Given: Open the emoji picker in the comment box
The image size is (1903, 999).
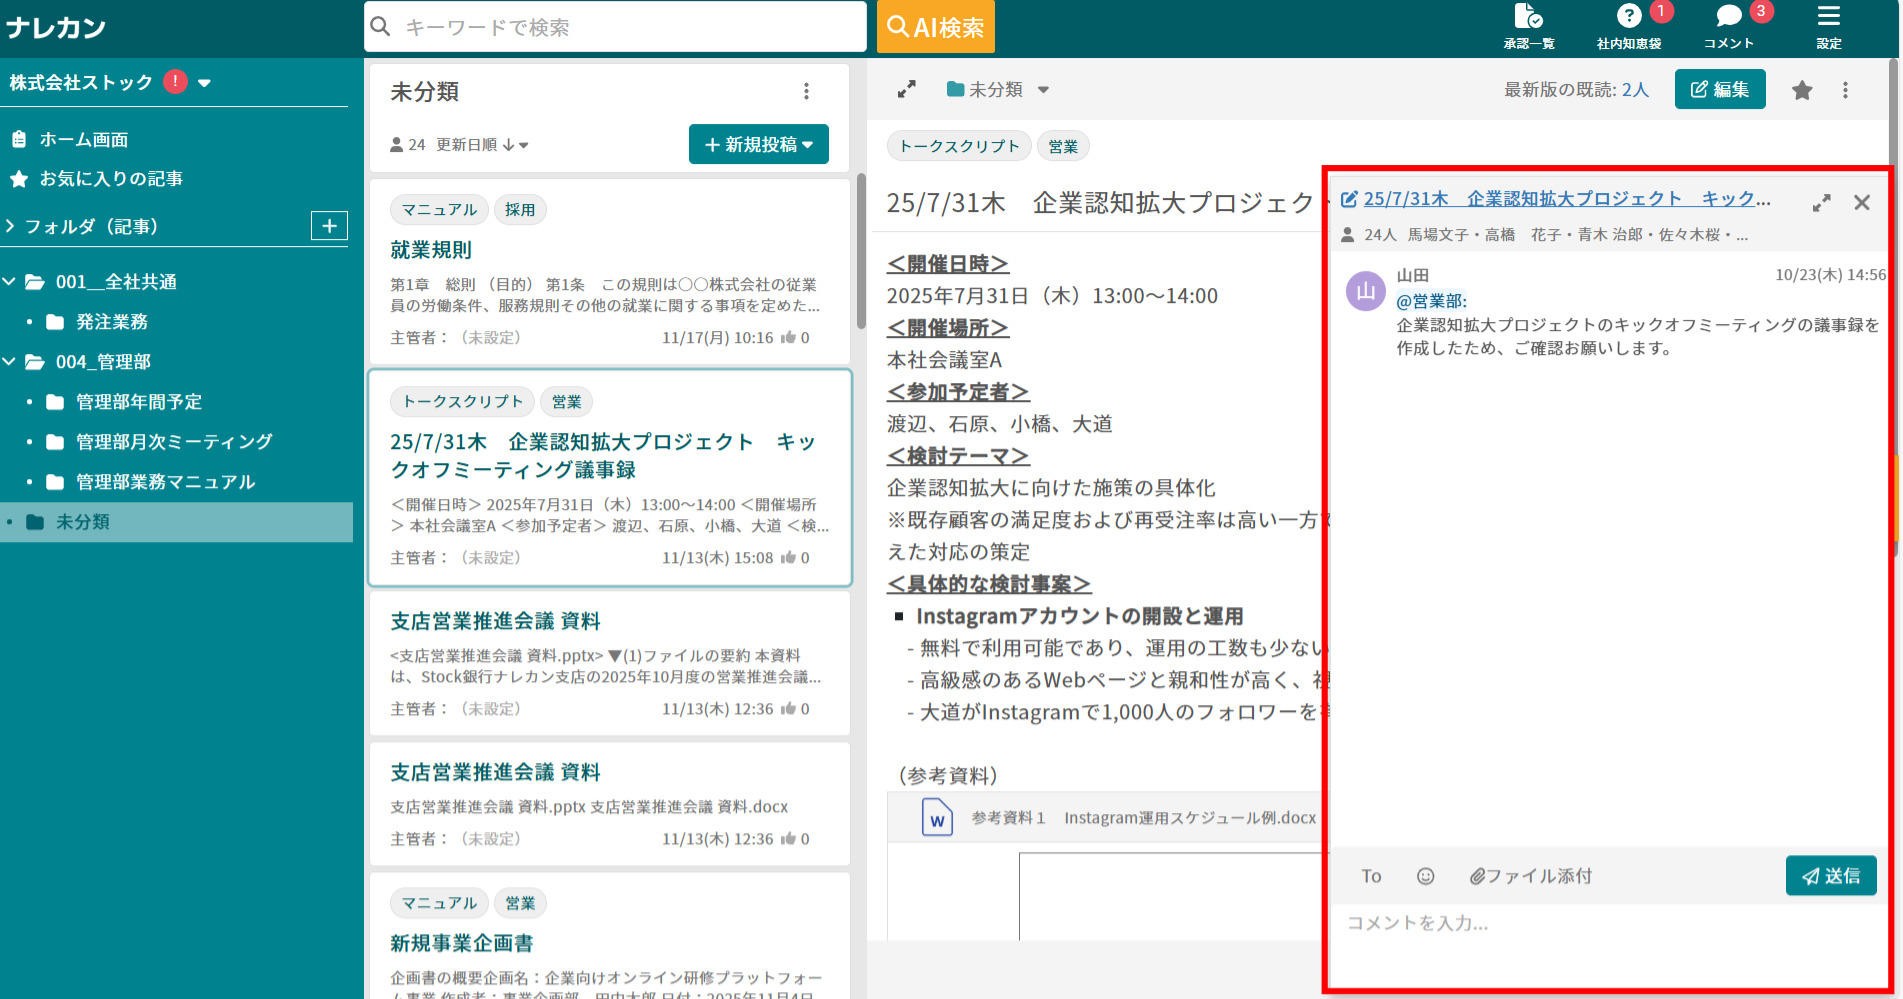Looking at the screenshot, I should click(1425, 876).
